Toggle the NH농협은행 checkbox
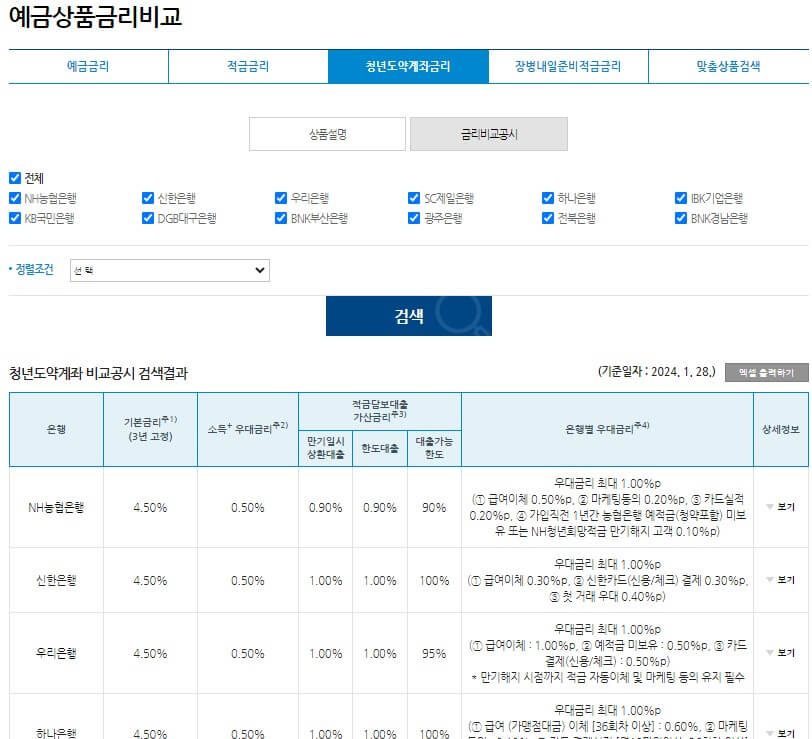This screenshot has height=739, width=812. point(13,197)
